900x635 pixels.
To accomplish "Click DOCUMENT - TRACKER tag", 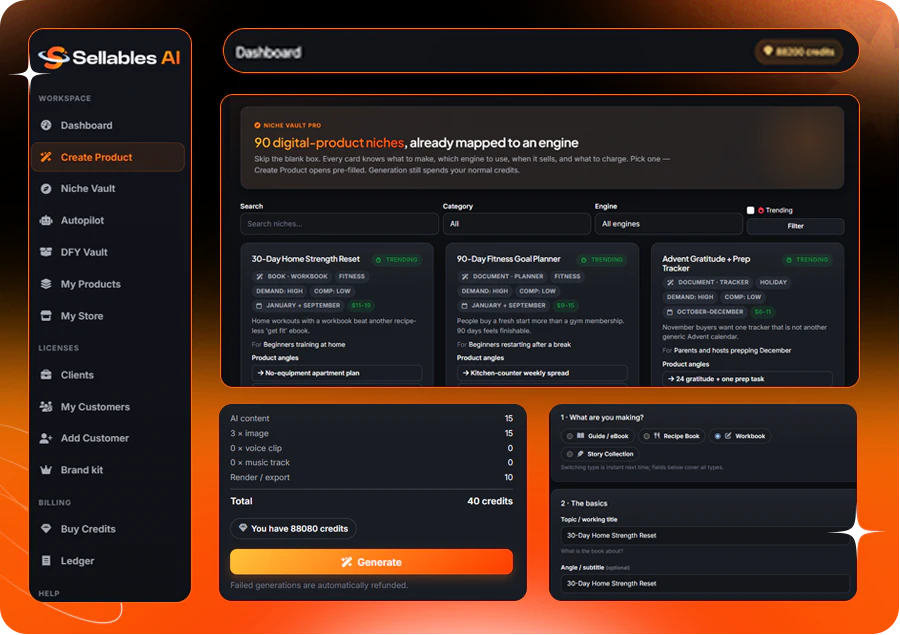I will (x=707, y=282).
